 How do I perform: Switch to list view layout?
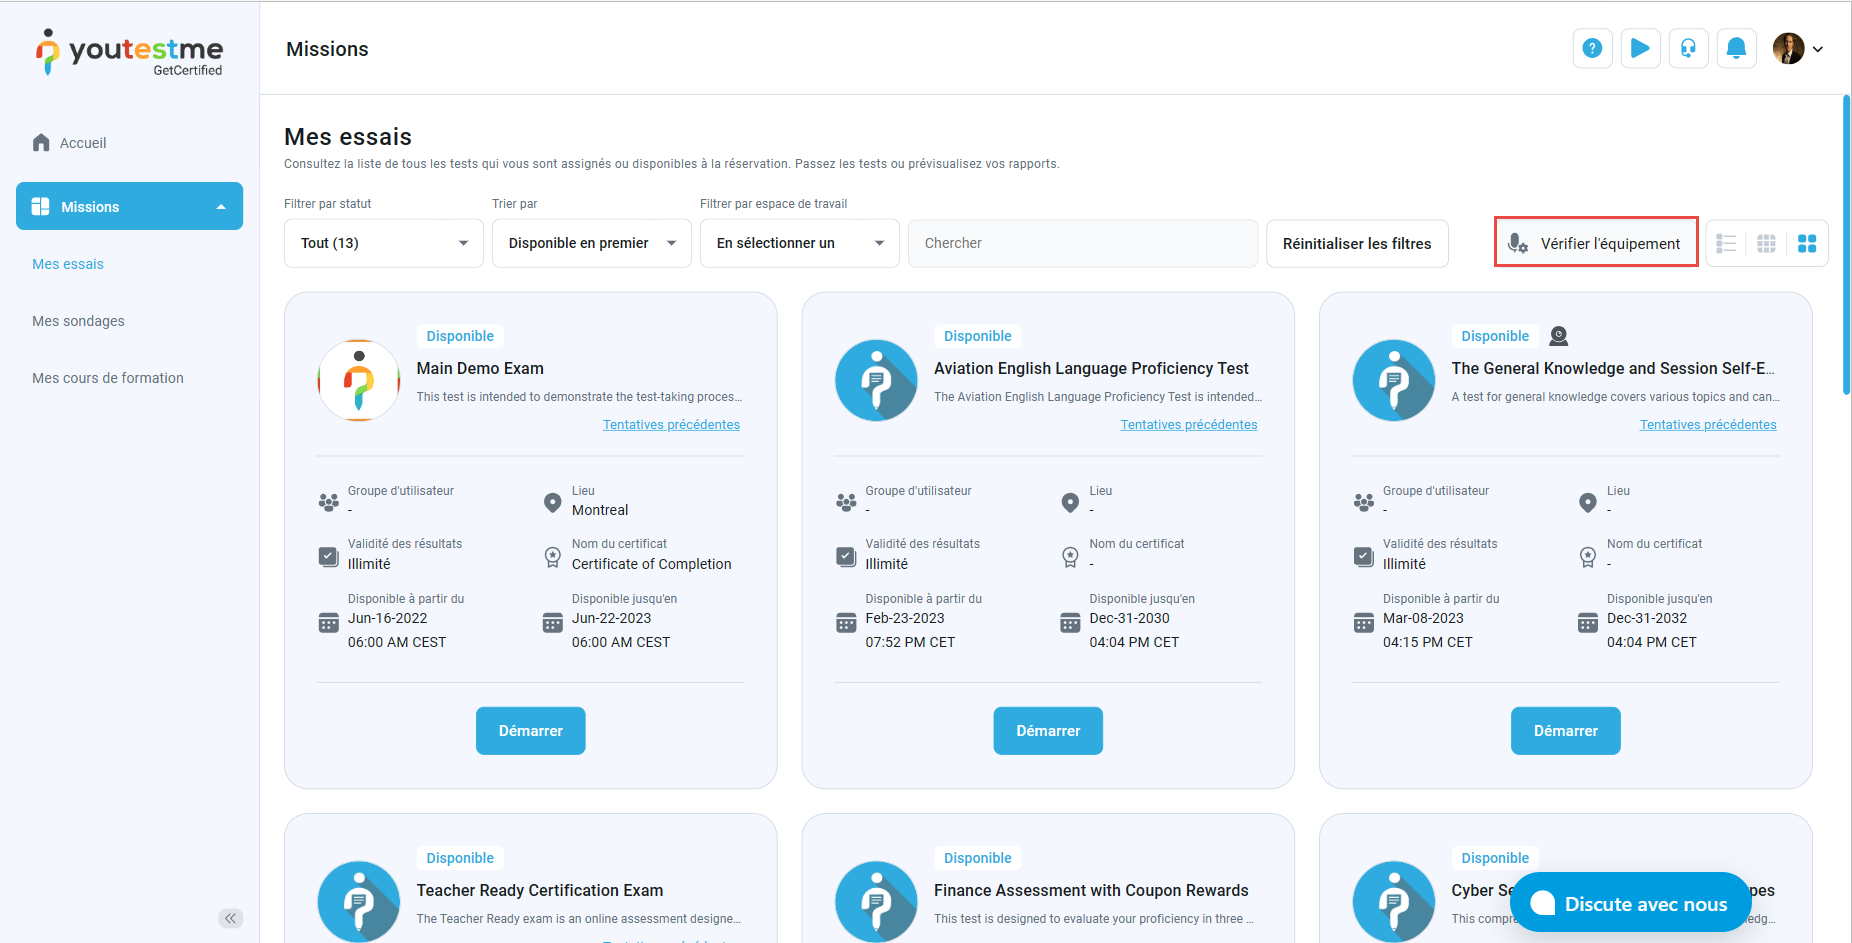(x=1726, y=243)
